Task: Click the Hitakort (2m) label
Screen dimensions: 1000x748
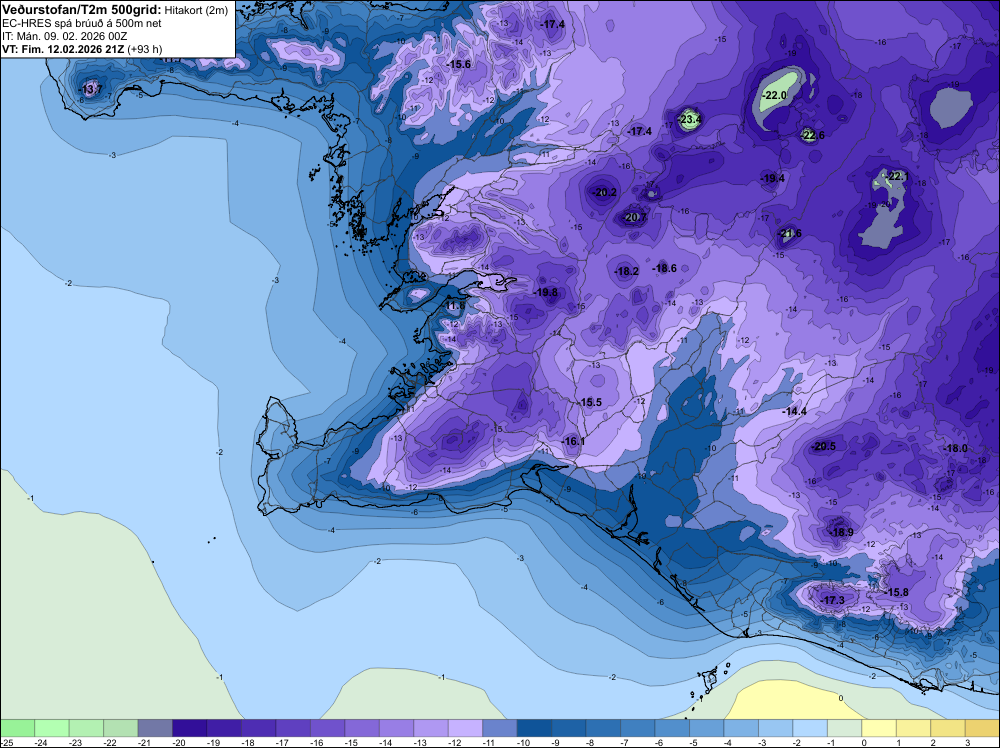Action: [196, 11]
